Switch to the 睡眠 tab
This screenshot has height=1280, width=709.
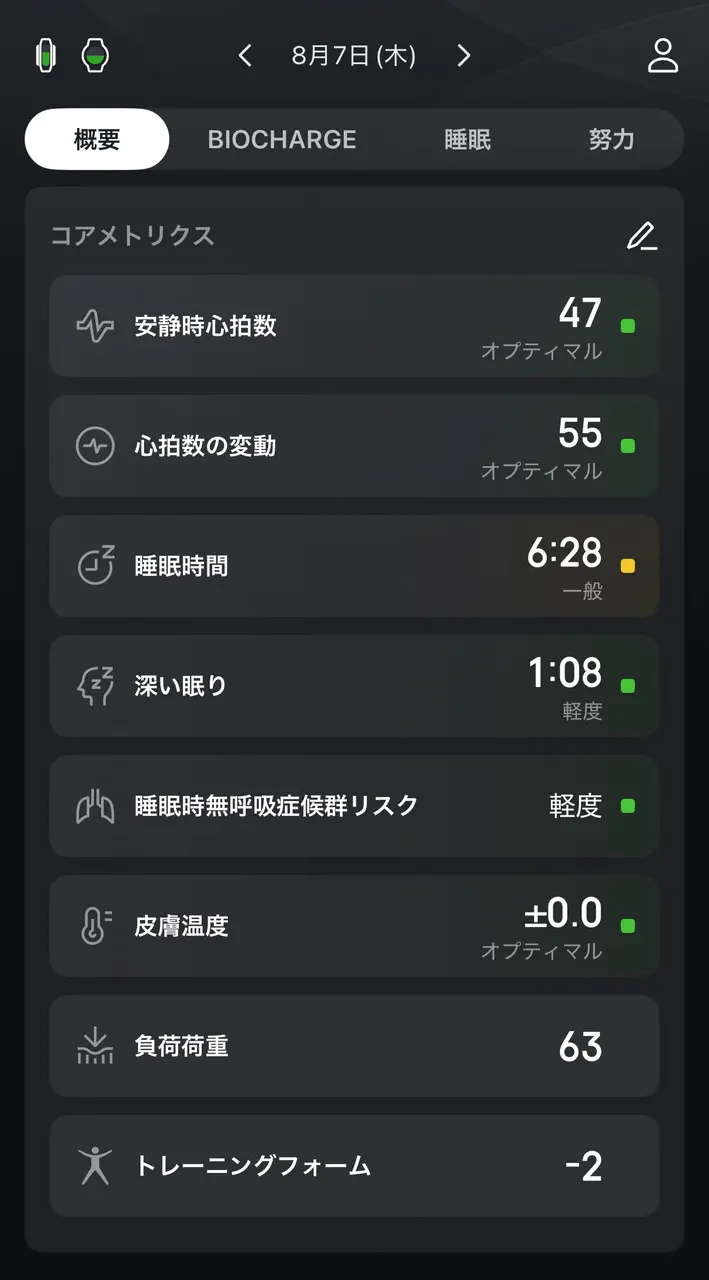(467, 139)
